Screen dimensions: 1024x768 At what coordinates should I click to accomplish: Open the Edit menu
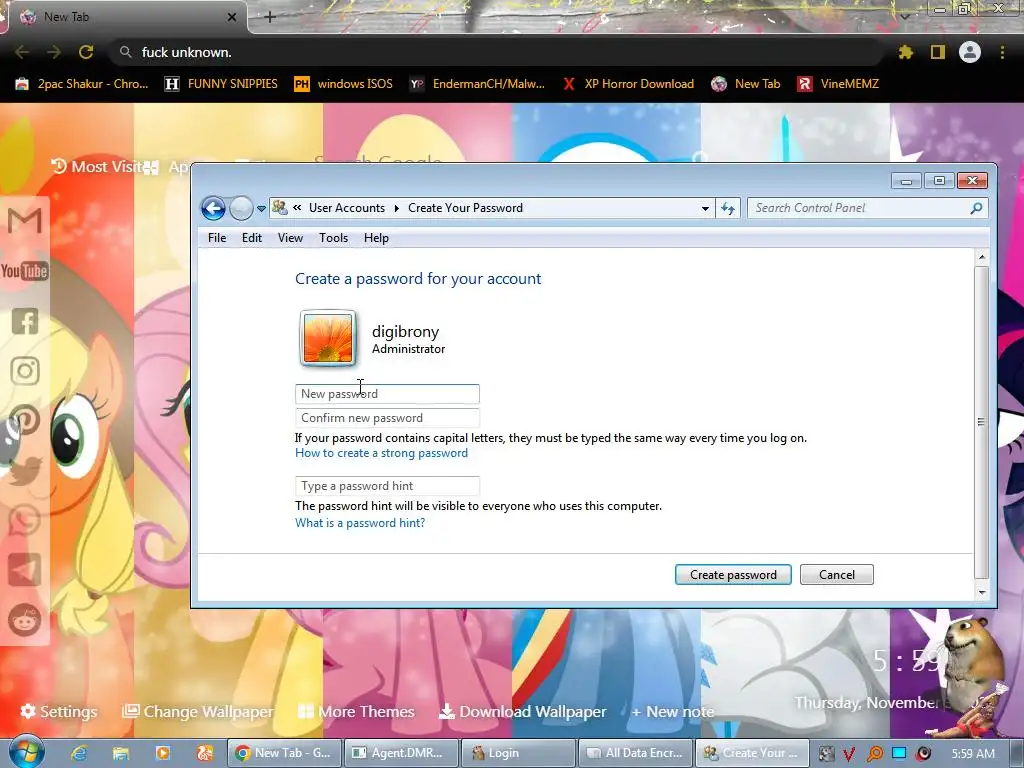pyautogui.click(x=251, y=238)
